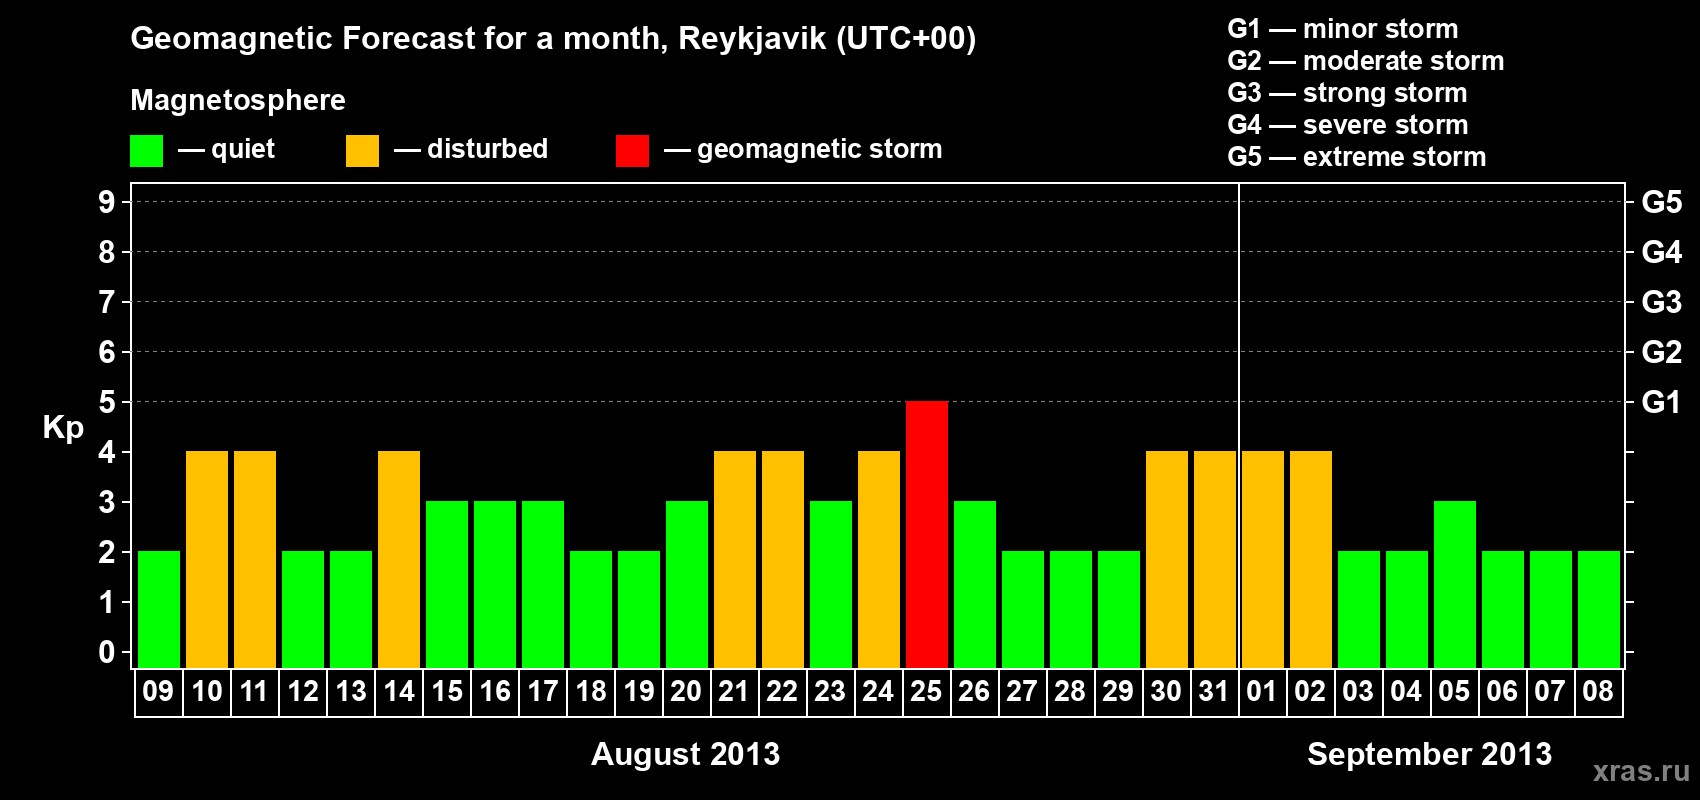Click the G1 label on right axis
This screenshot has width=1700, height=800.
pyautogui.click(x=1662, y=402)
